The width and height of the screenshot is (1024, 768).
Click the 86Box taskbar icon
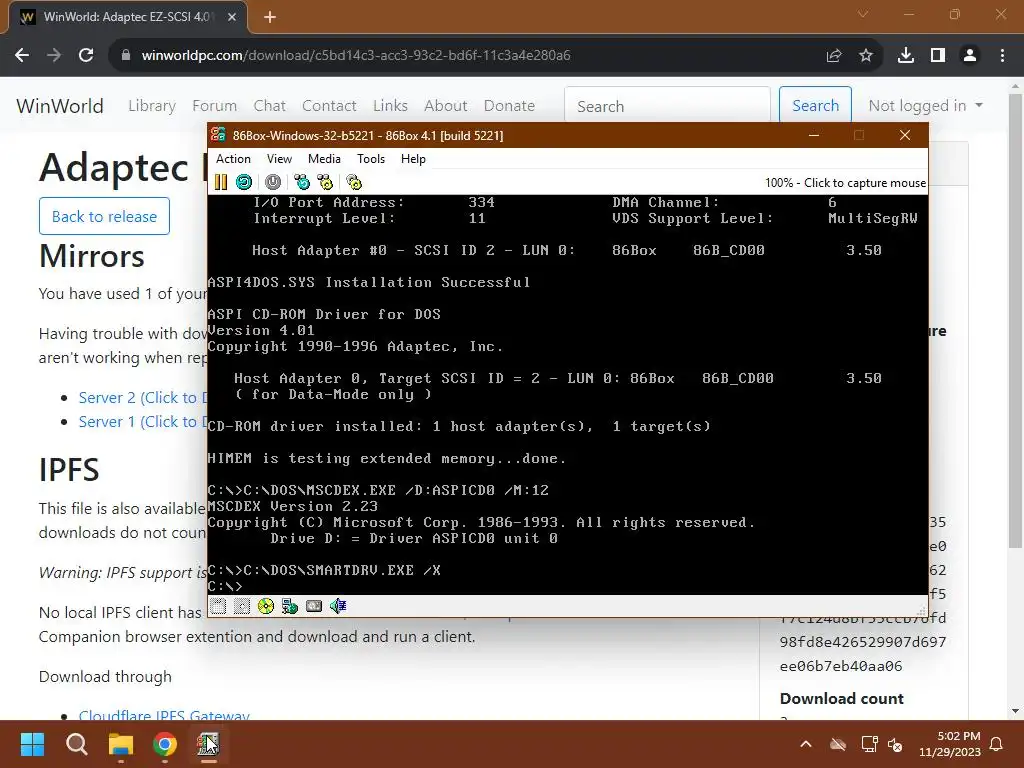click(208, 744)
